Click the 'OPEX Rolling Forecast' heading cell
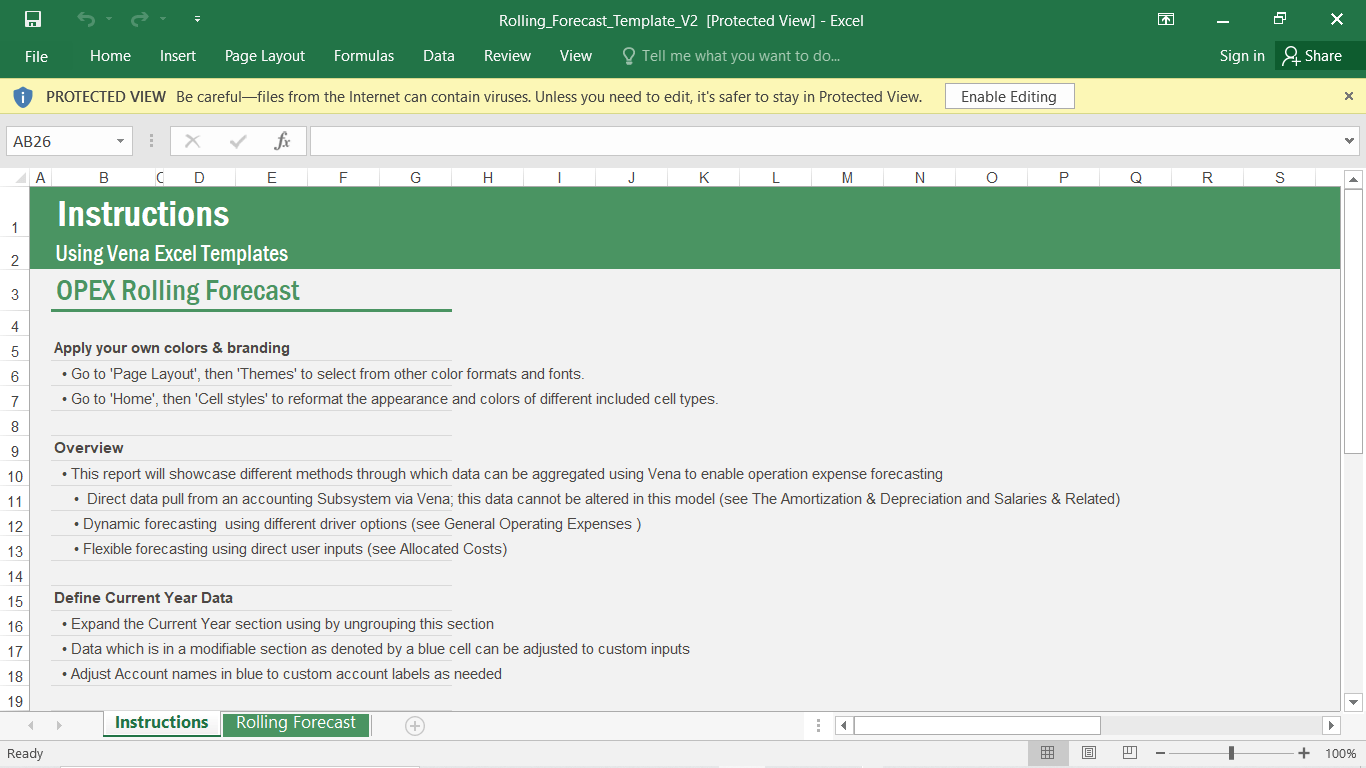 [x=178, y=291]
